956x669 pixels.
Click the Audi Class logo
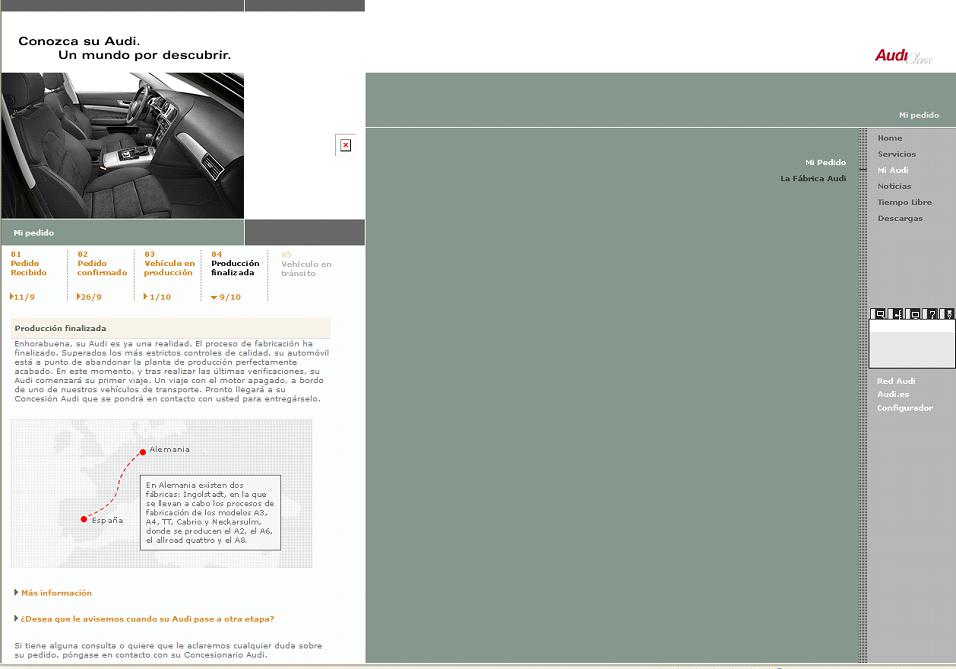(x=904, y=56)
